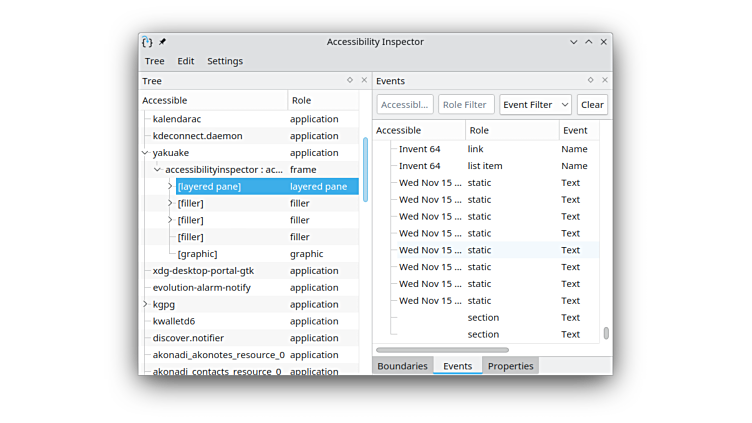Collapse the yakuake tree node

coord(145,153)
